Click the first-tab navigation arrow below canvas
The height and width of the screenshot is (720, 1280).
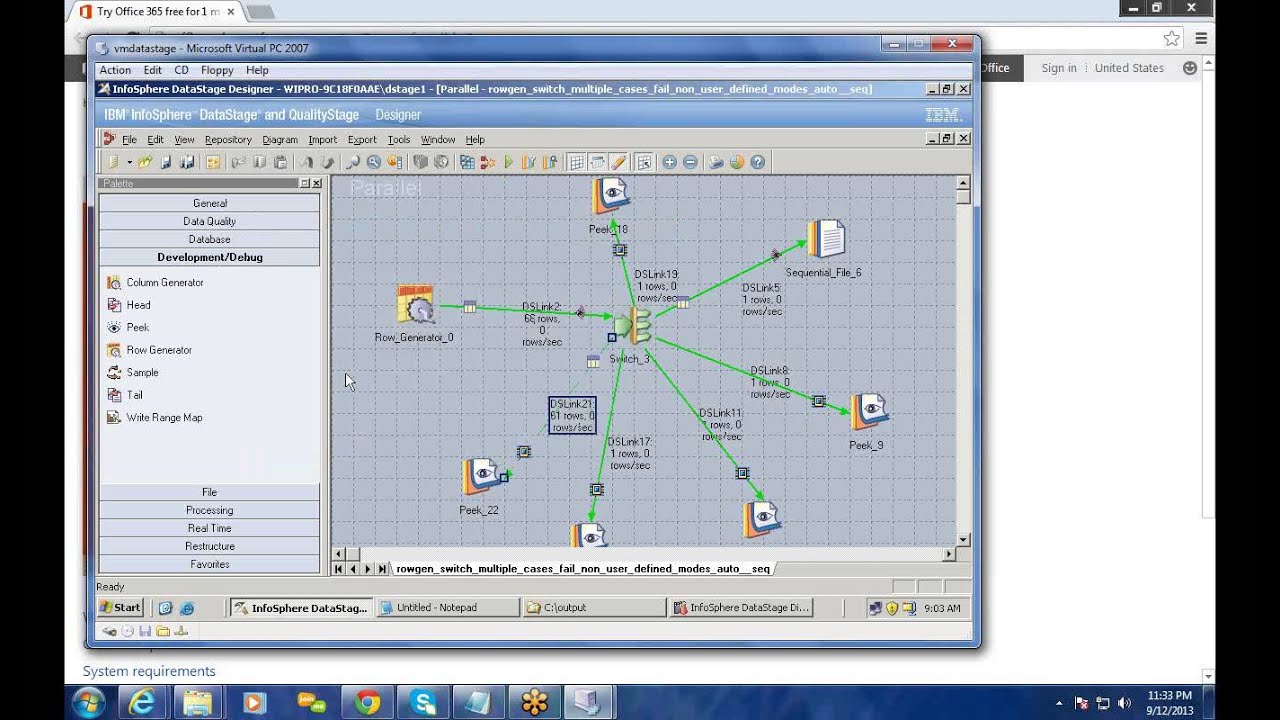click(339, 569)
